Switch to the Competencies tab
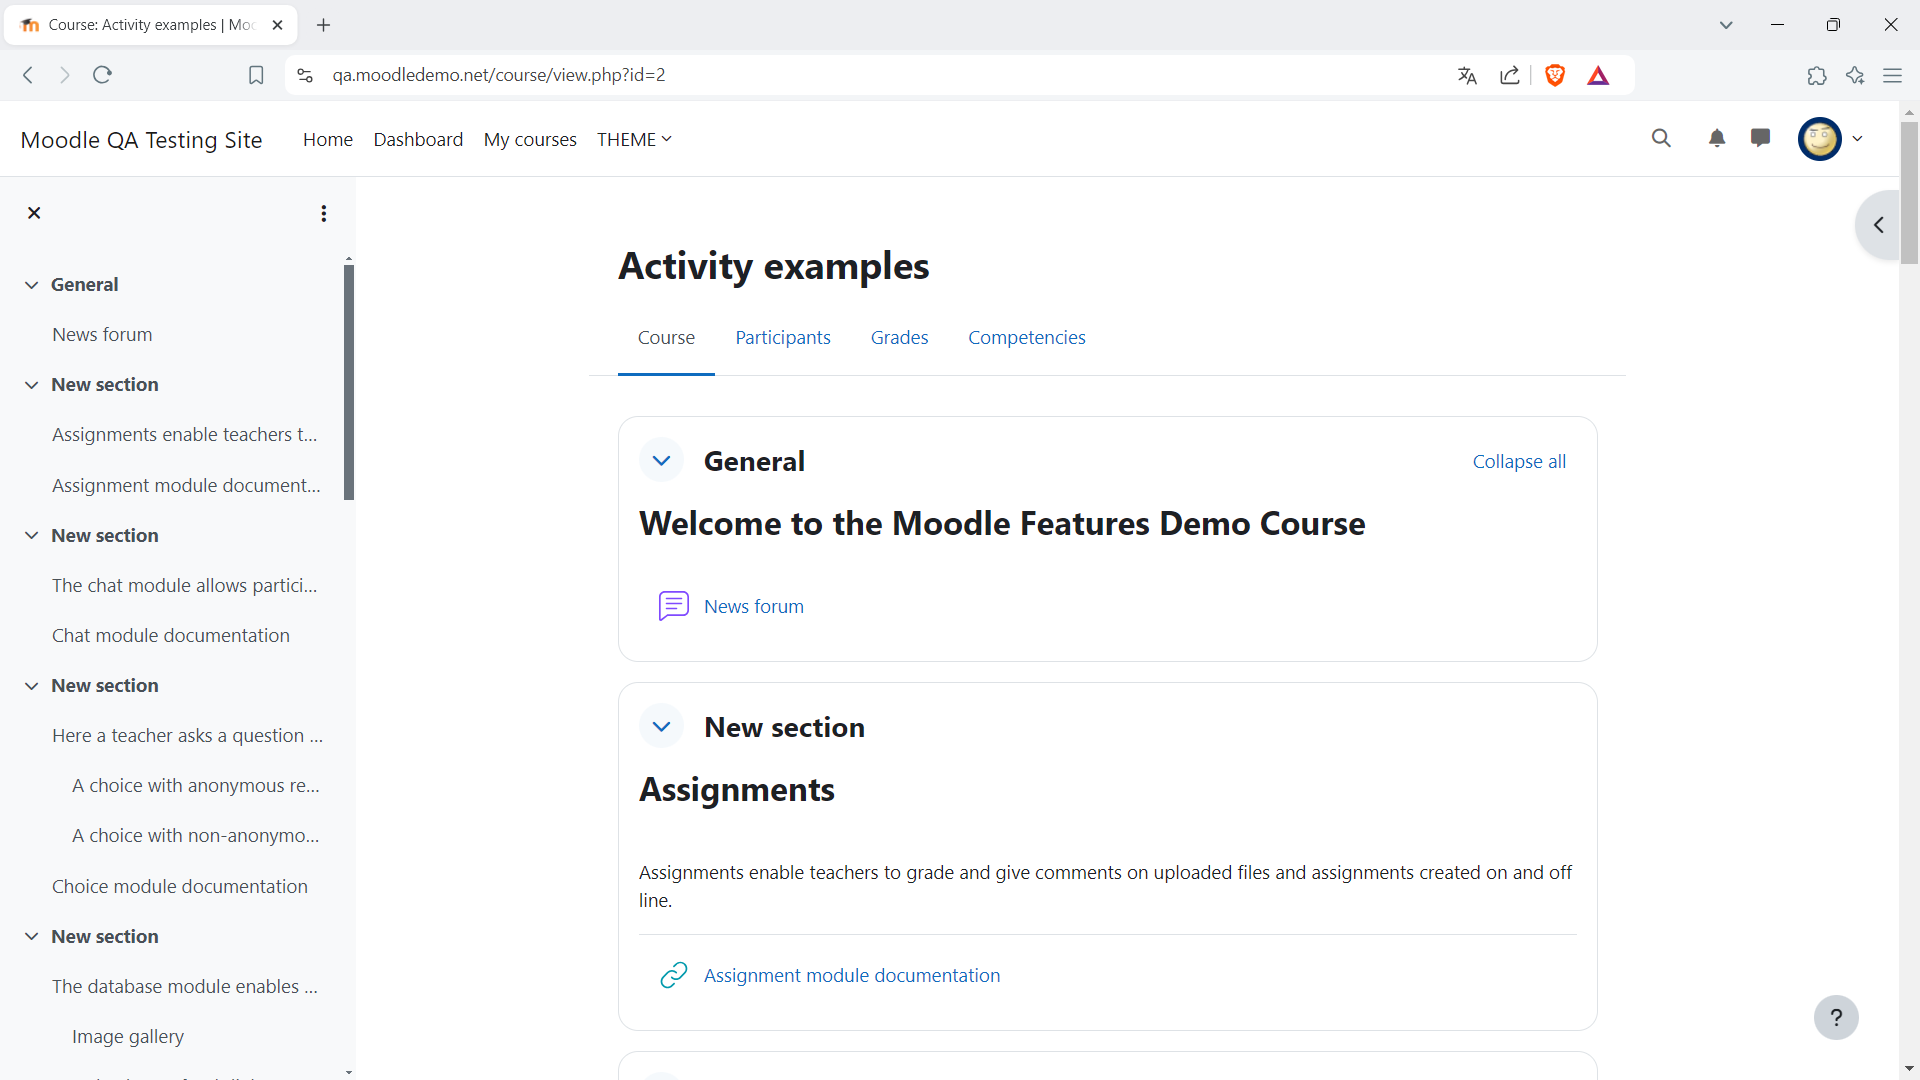Image resolution: width=1920 pixels, height=1080 pixels. click(1027, 338)
